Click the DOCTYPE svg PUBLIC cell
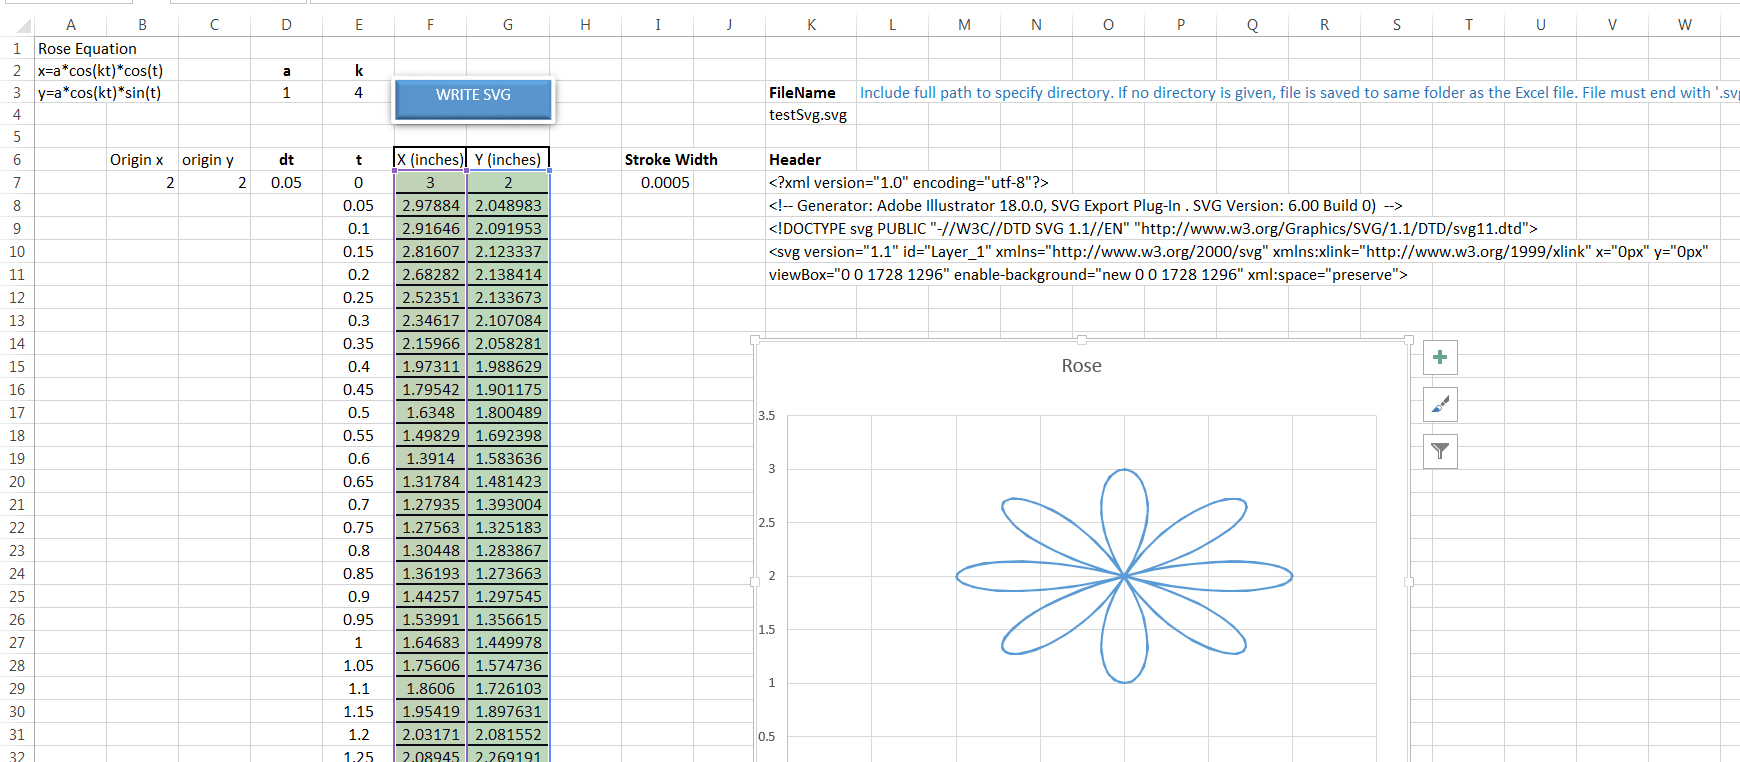Screen dimensions: 1740x762 tap(1152, 229)
